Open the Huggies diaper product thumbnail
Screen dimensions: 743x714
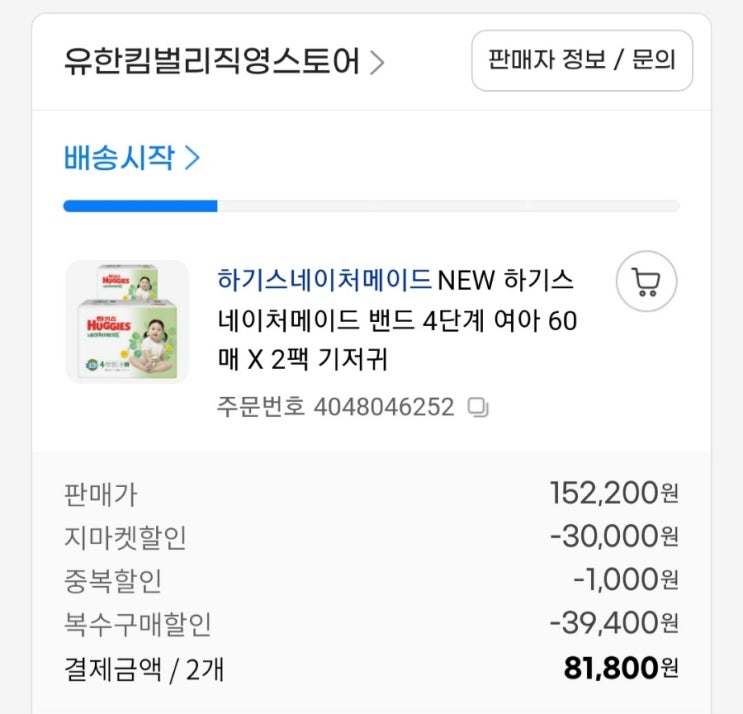(x=127, y=321)
